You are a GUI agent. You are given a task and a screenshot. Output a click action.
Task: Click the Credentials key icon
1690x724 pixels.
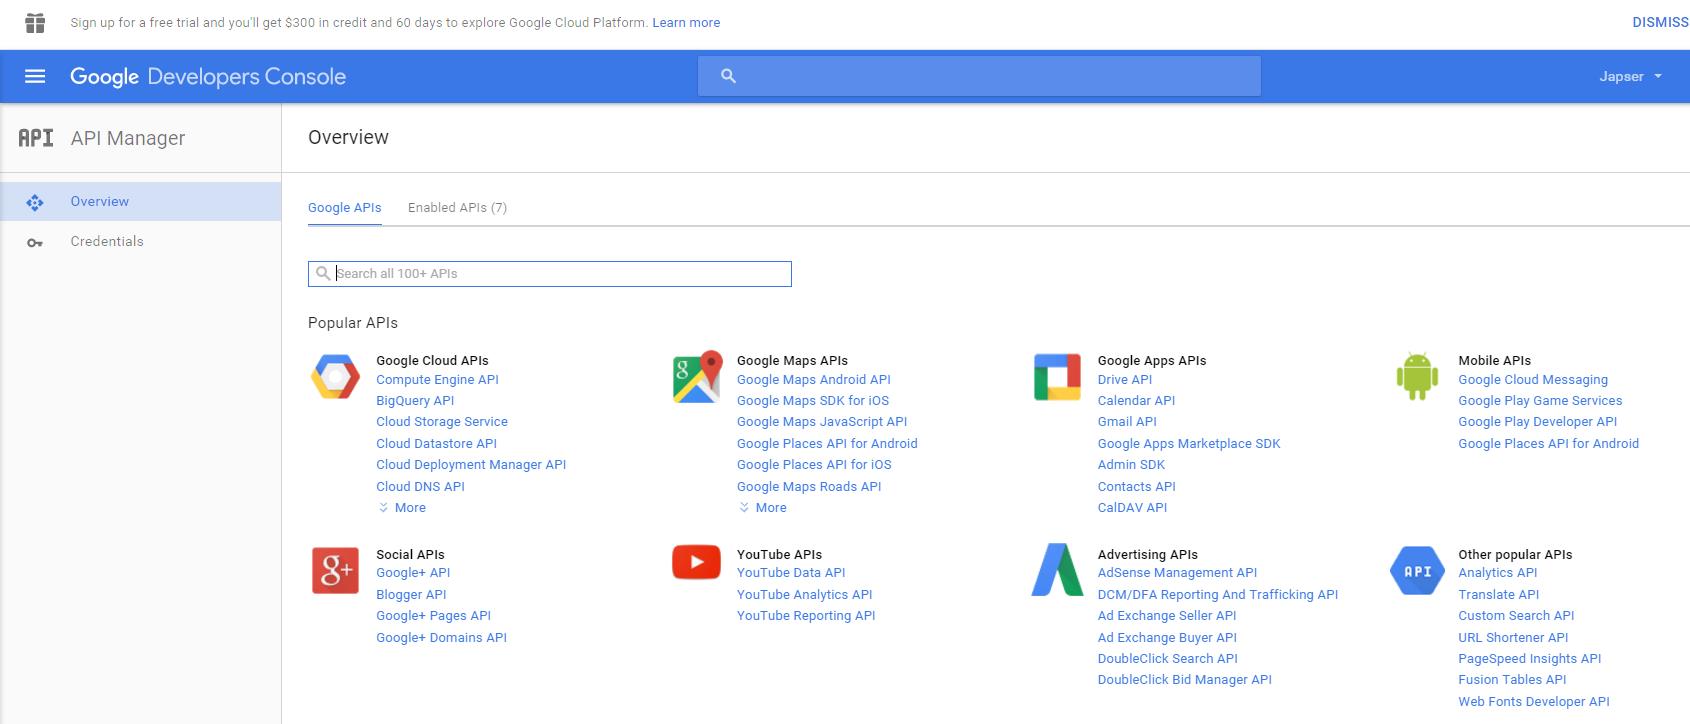35,243
